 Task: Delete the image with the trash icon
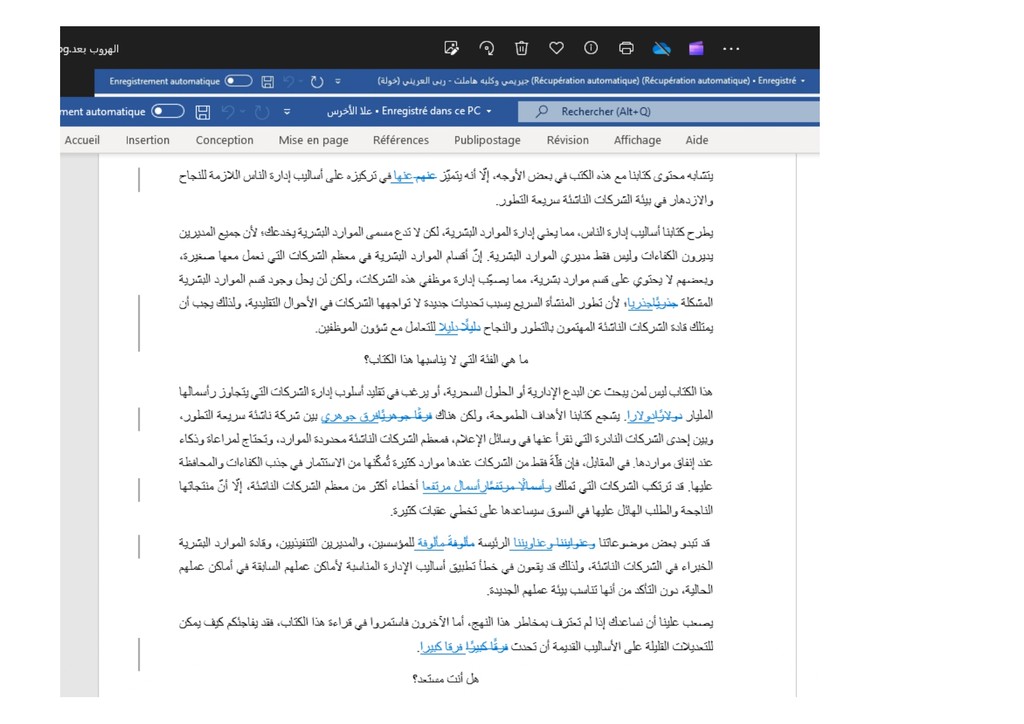[521, 48]
